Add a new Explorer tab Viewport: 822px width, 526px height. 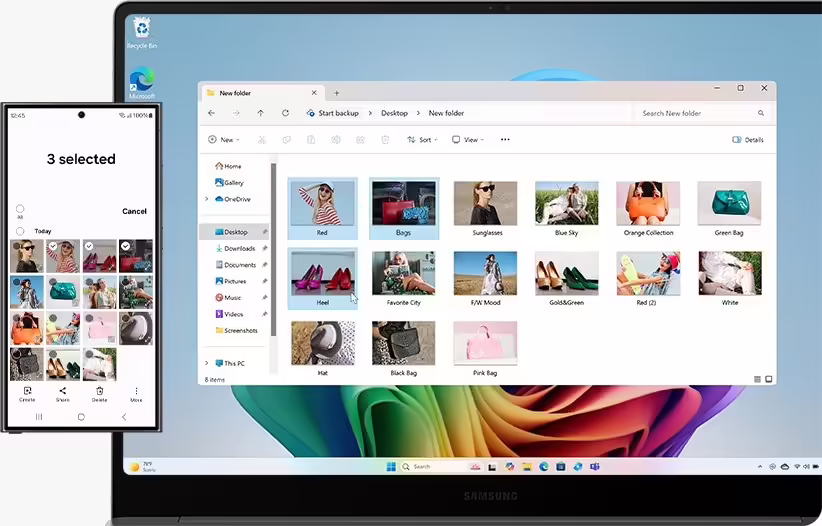coord(337,93)
